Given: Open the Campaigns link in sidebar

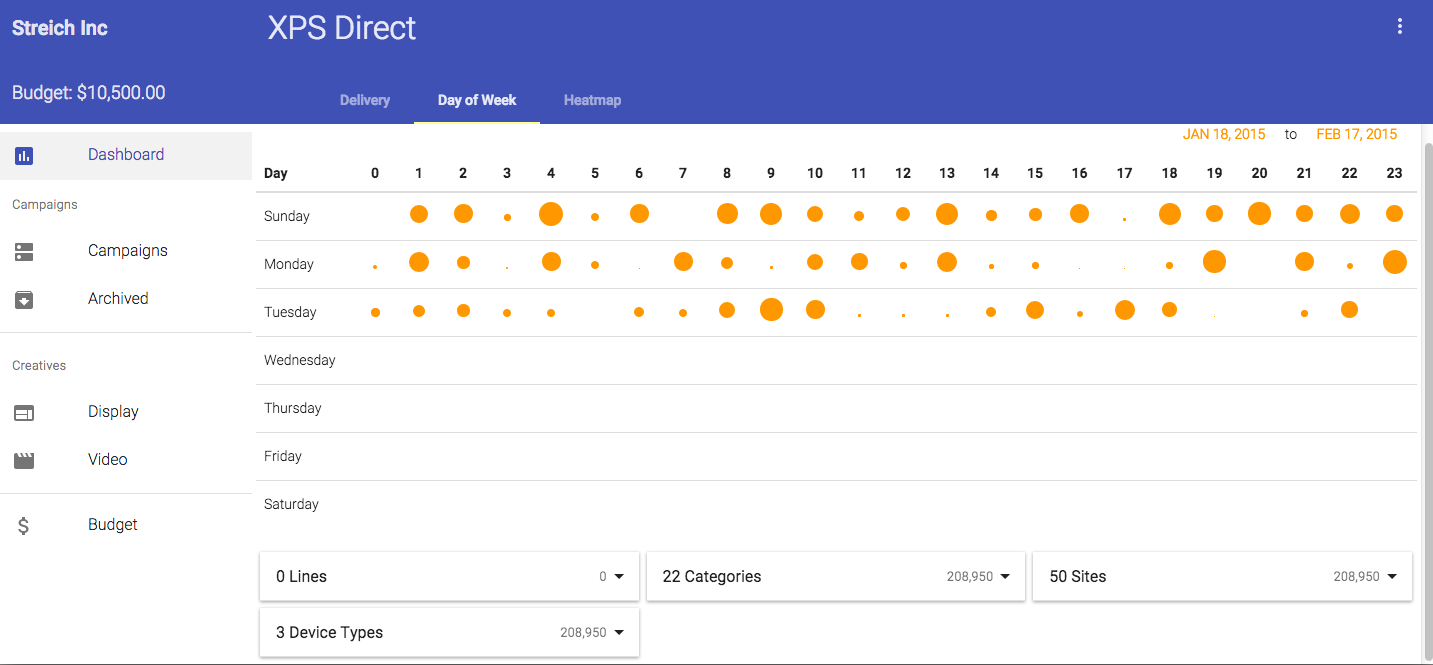Looking at the screenshot, I should click(x=127, y=251).
